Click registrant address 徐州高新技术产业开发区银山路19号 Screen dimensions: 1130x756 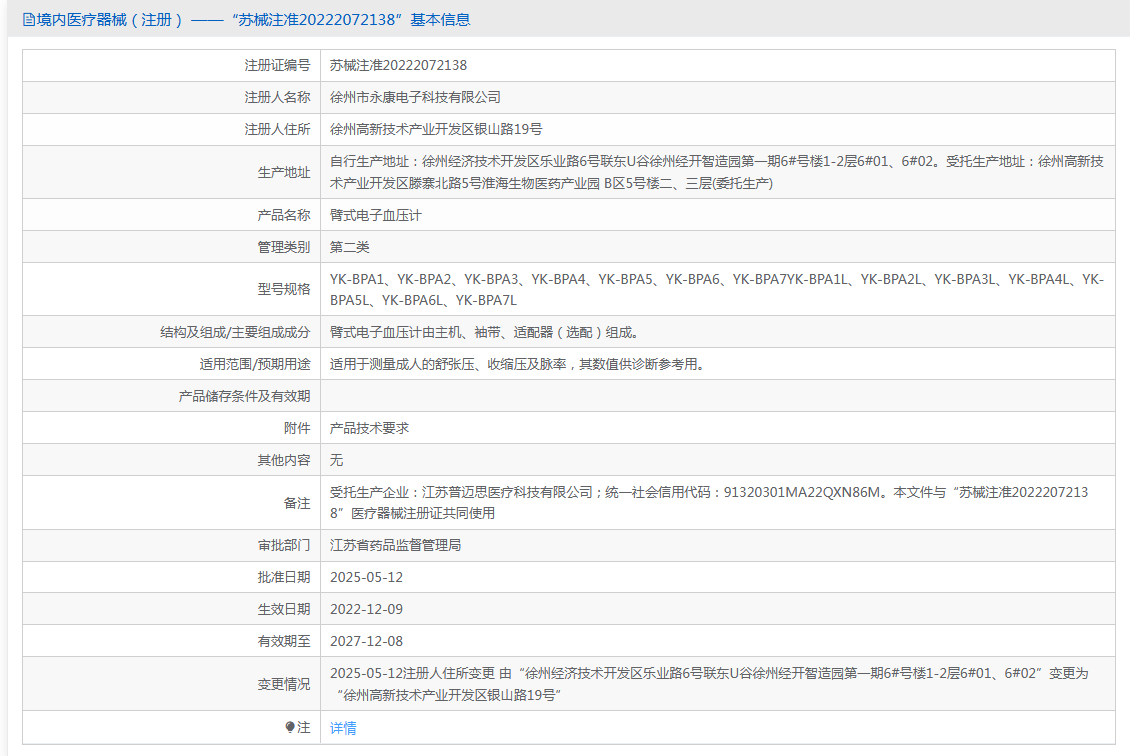pyautogui.click(x=436, y=129)
